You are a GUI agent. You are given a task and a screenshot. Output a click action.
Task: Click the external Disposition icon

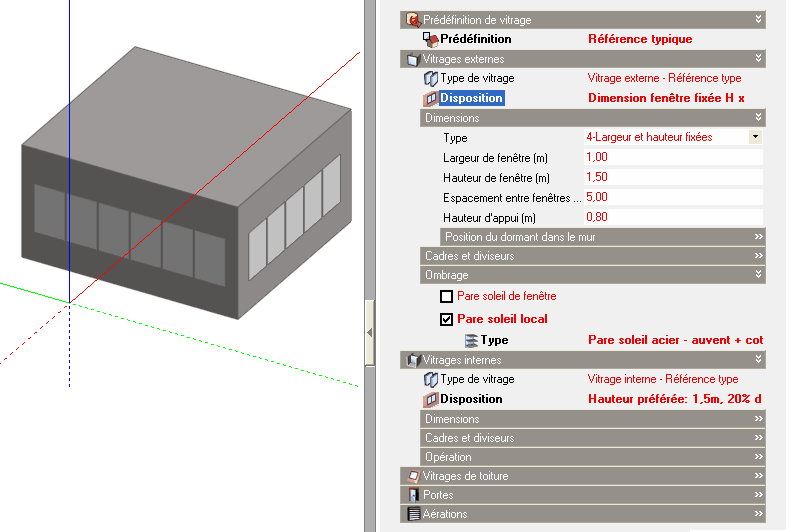(x=431, y=98)
